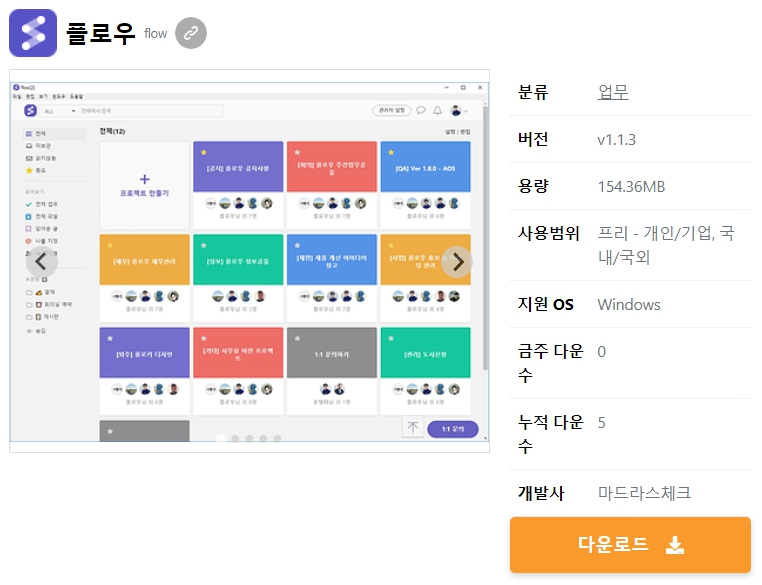Jump to the third carousel dot

[249, 439]
